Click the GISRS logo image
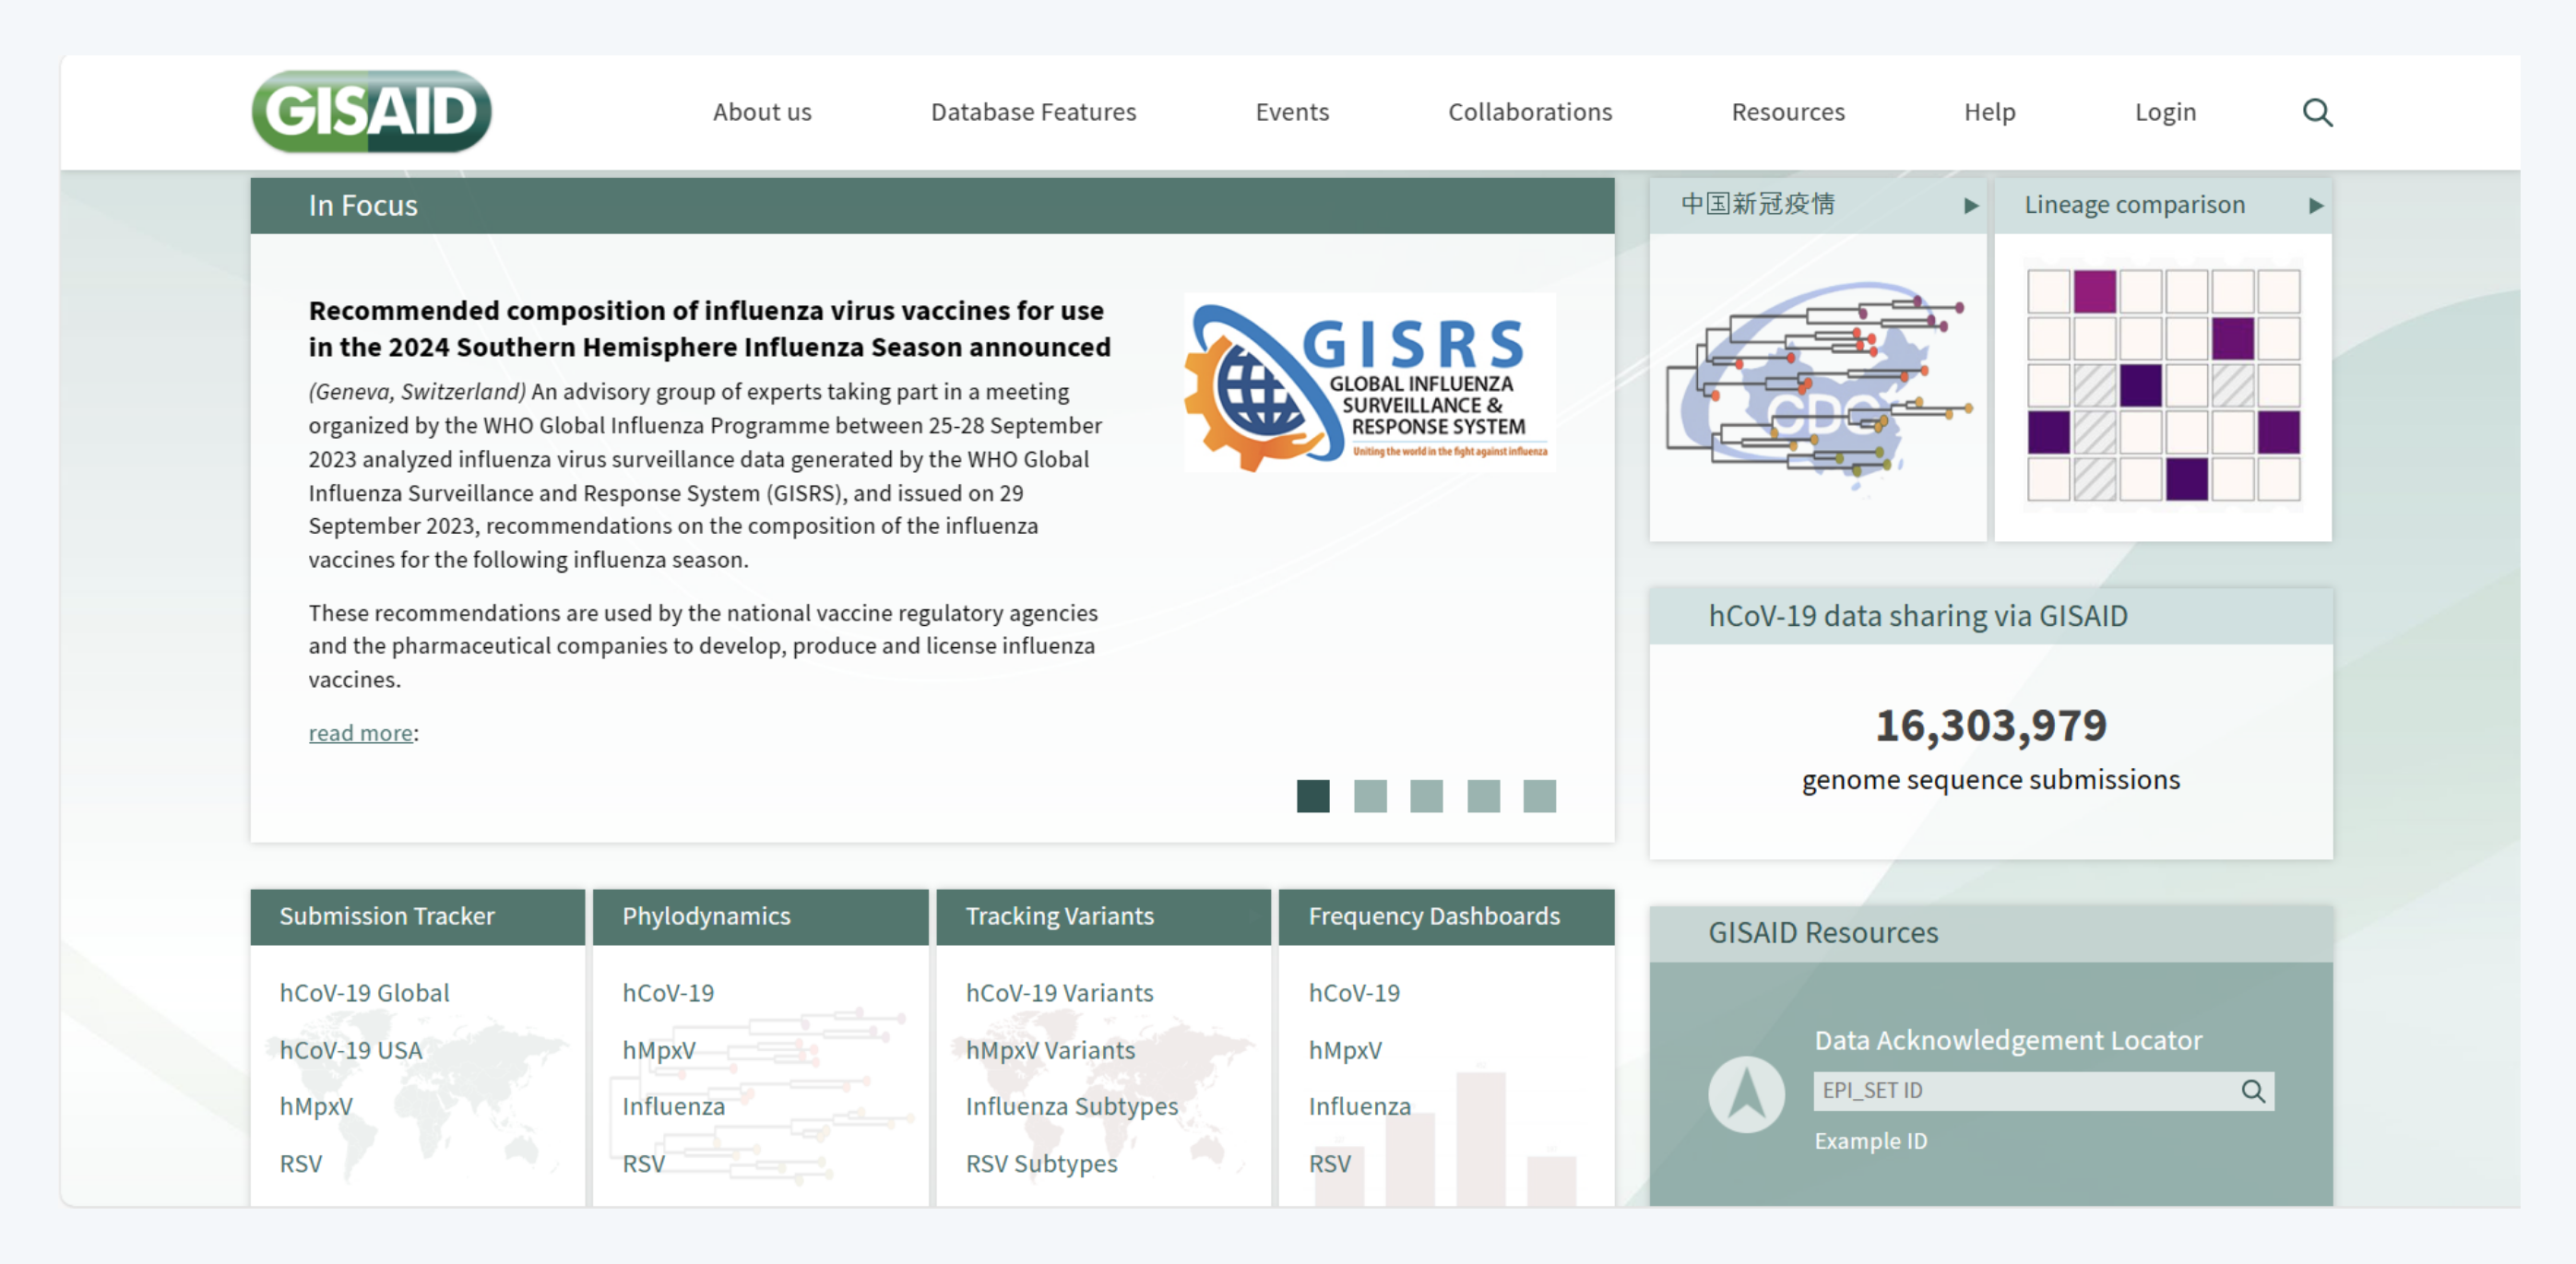Image resolution: width=2576 pixels, height=1264 pixels. 1368,383
